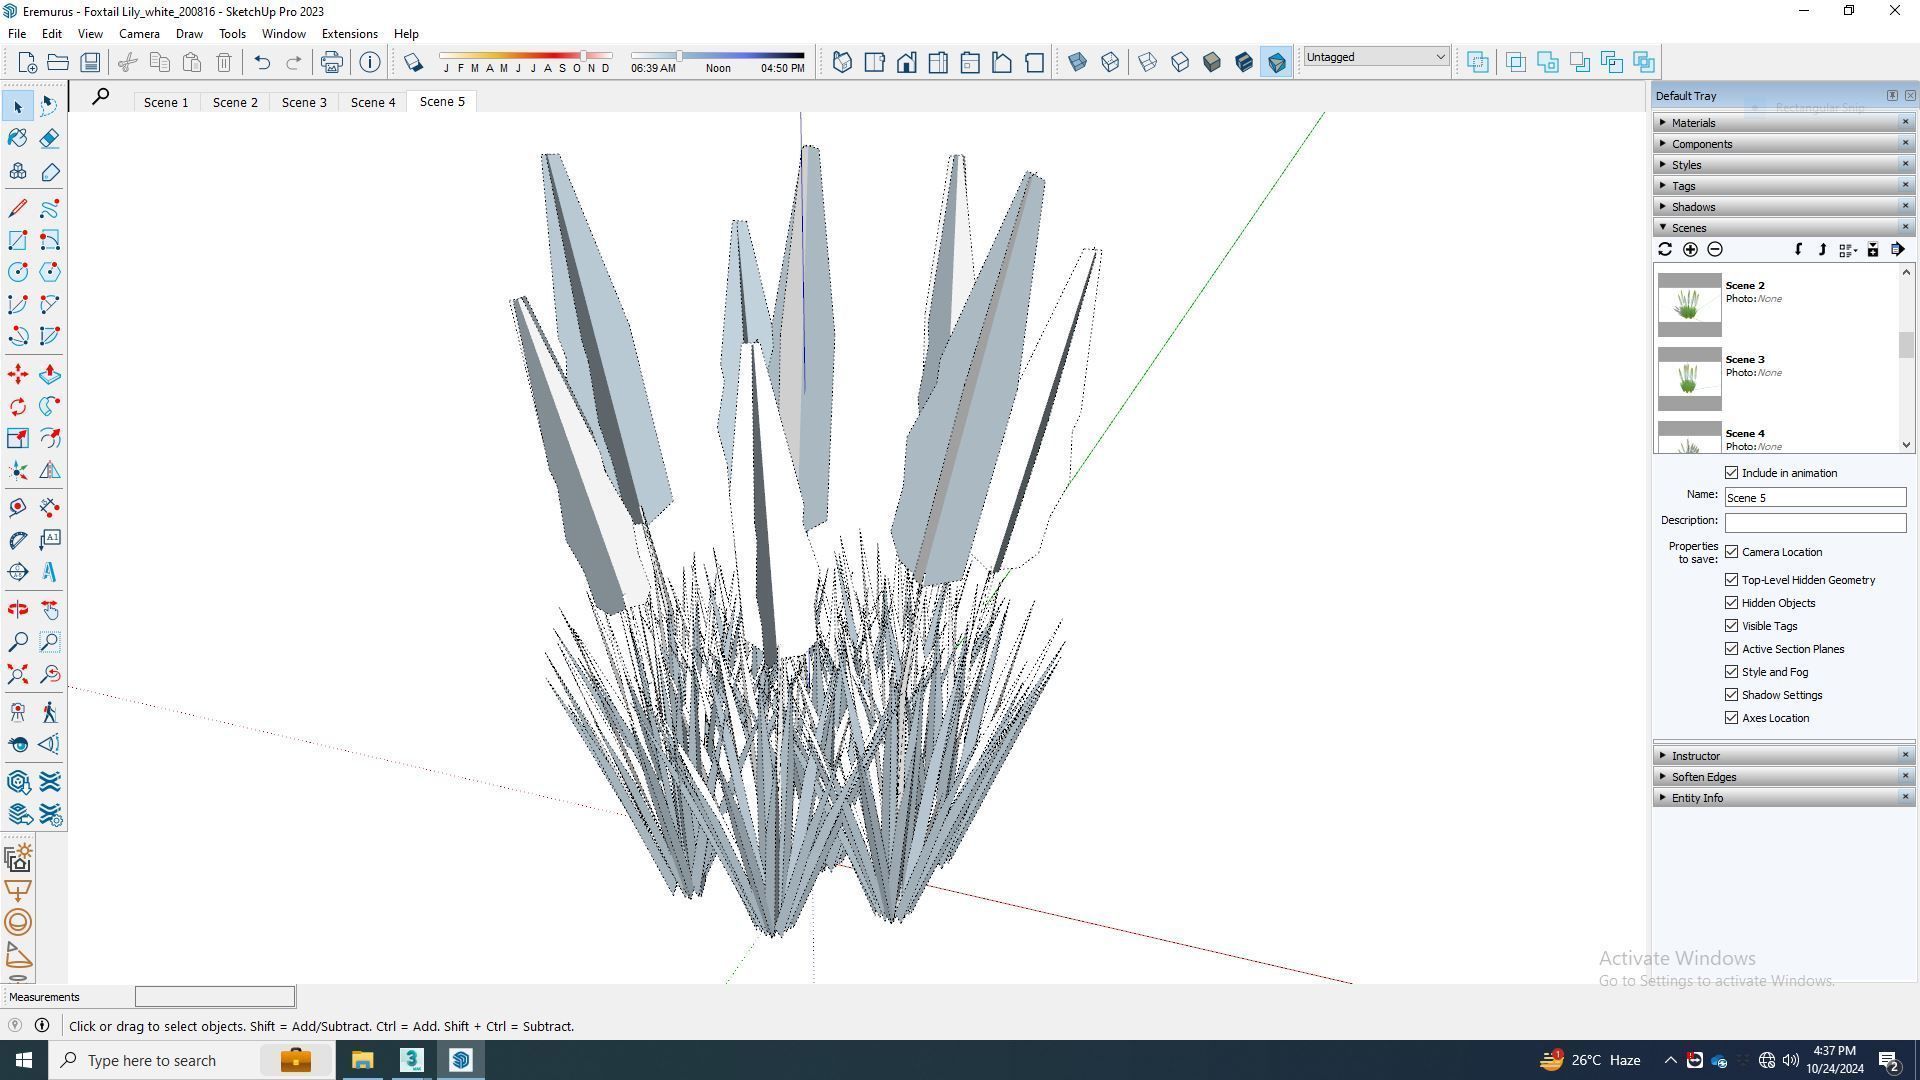This screenshot has height=1080, width=1920.
Task: Open the Model Info icon in toolbar
Action: 370,62
